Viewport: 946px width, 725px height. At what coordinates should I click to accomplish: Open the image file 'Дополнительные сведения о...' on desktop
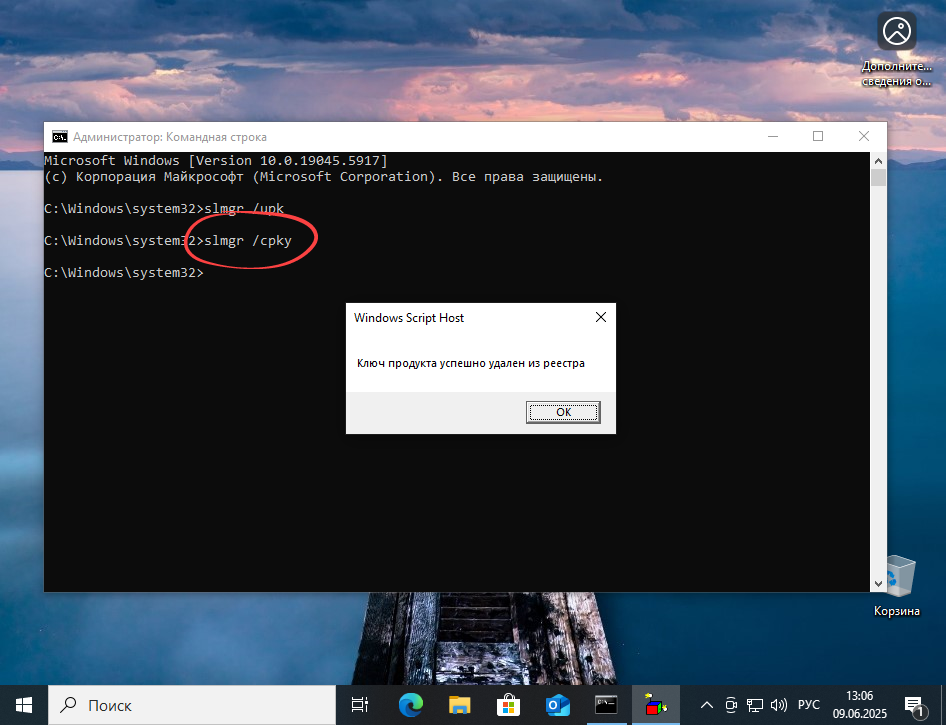pyautogui.click(x=896, y=30)
